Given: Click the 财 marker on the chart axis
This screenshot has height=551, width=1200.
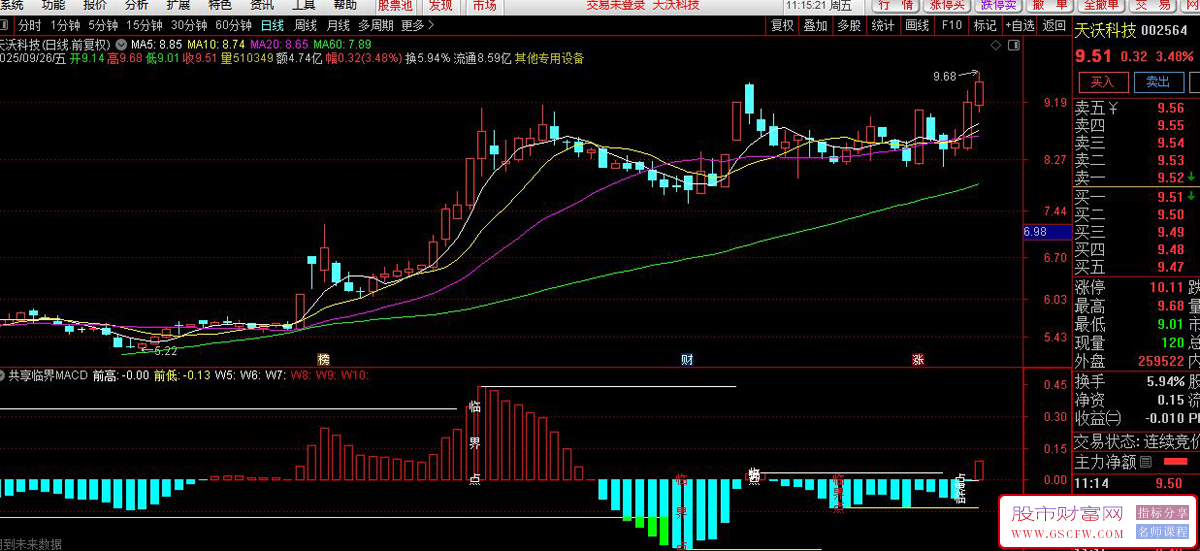Looking at the screenshot, I should click(x=687, y=359).
